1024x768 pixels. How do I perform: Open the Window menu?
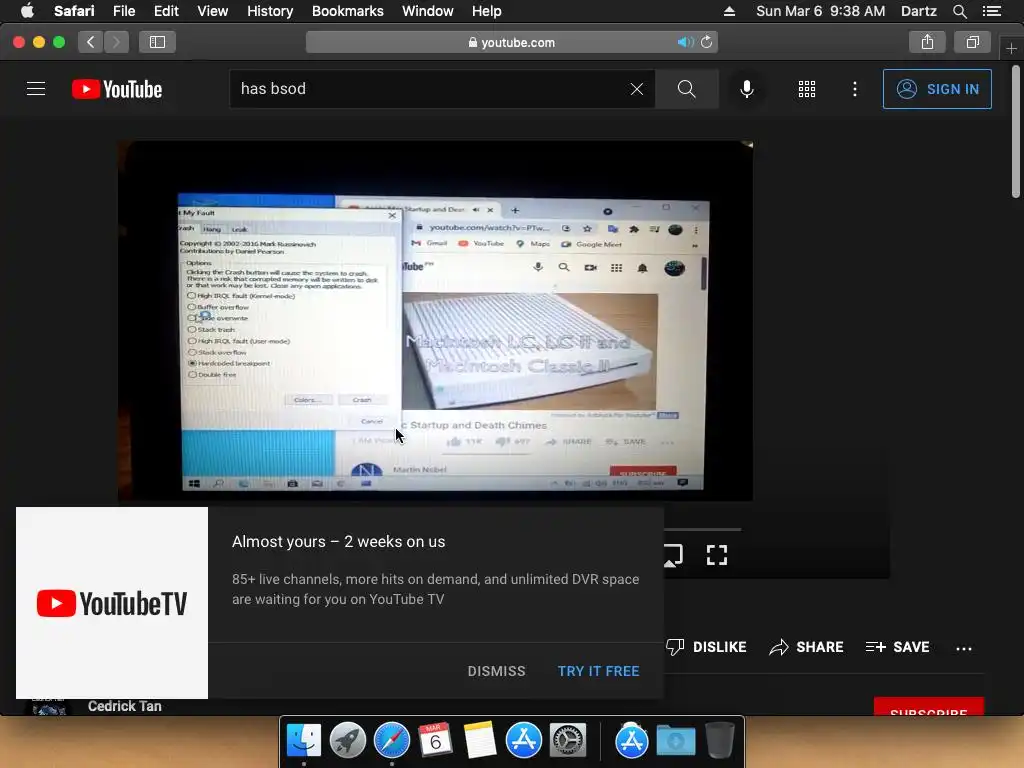click(427, 11)
